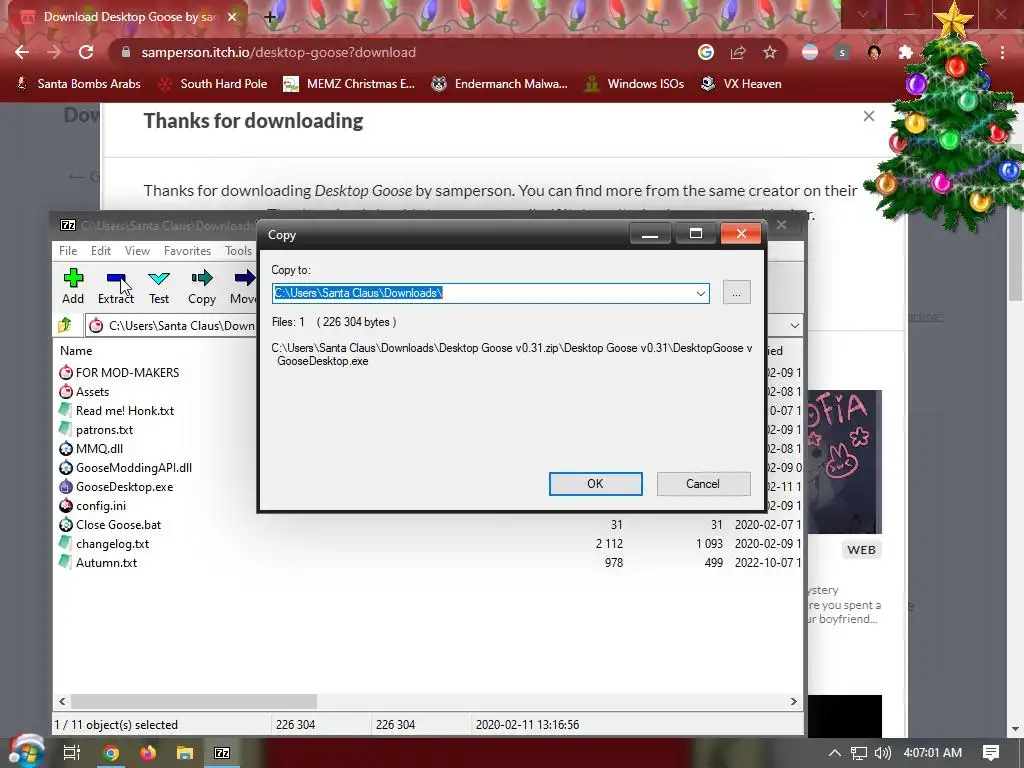The image size is (1024, 768).
Task: Reload the browser page
Action: click(86, 52)
